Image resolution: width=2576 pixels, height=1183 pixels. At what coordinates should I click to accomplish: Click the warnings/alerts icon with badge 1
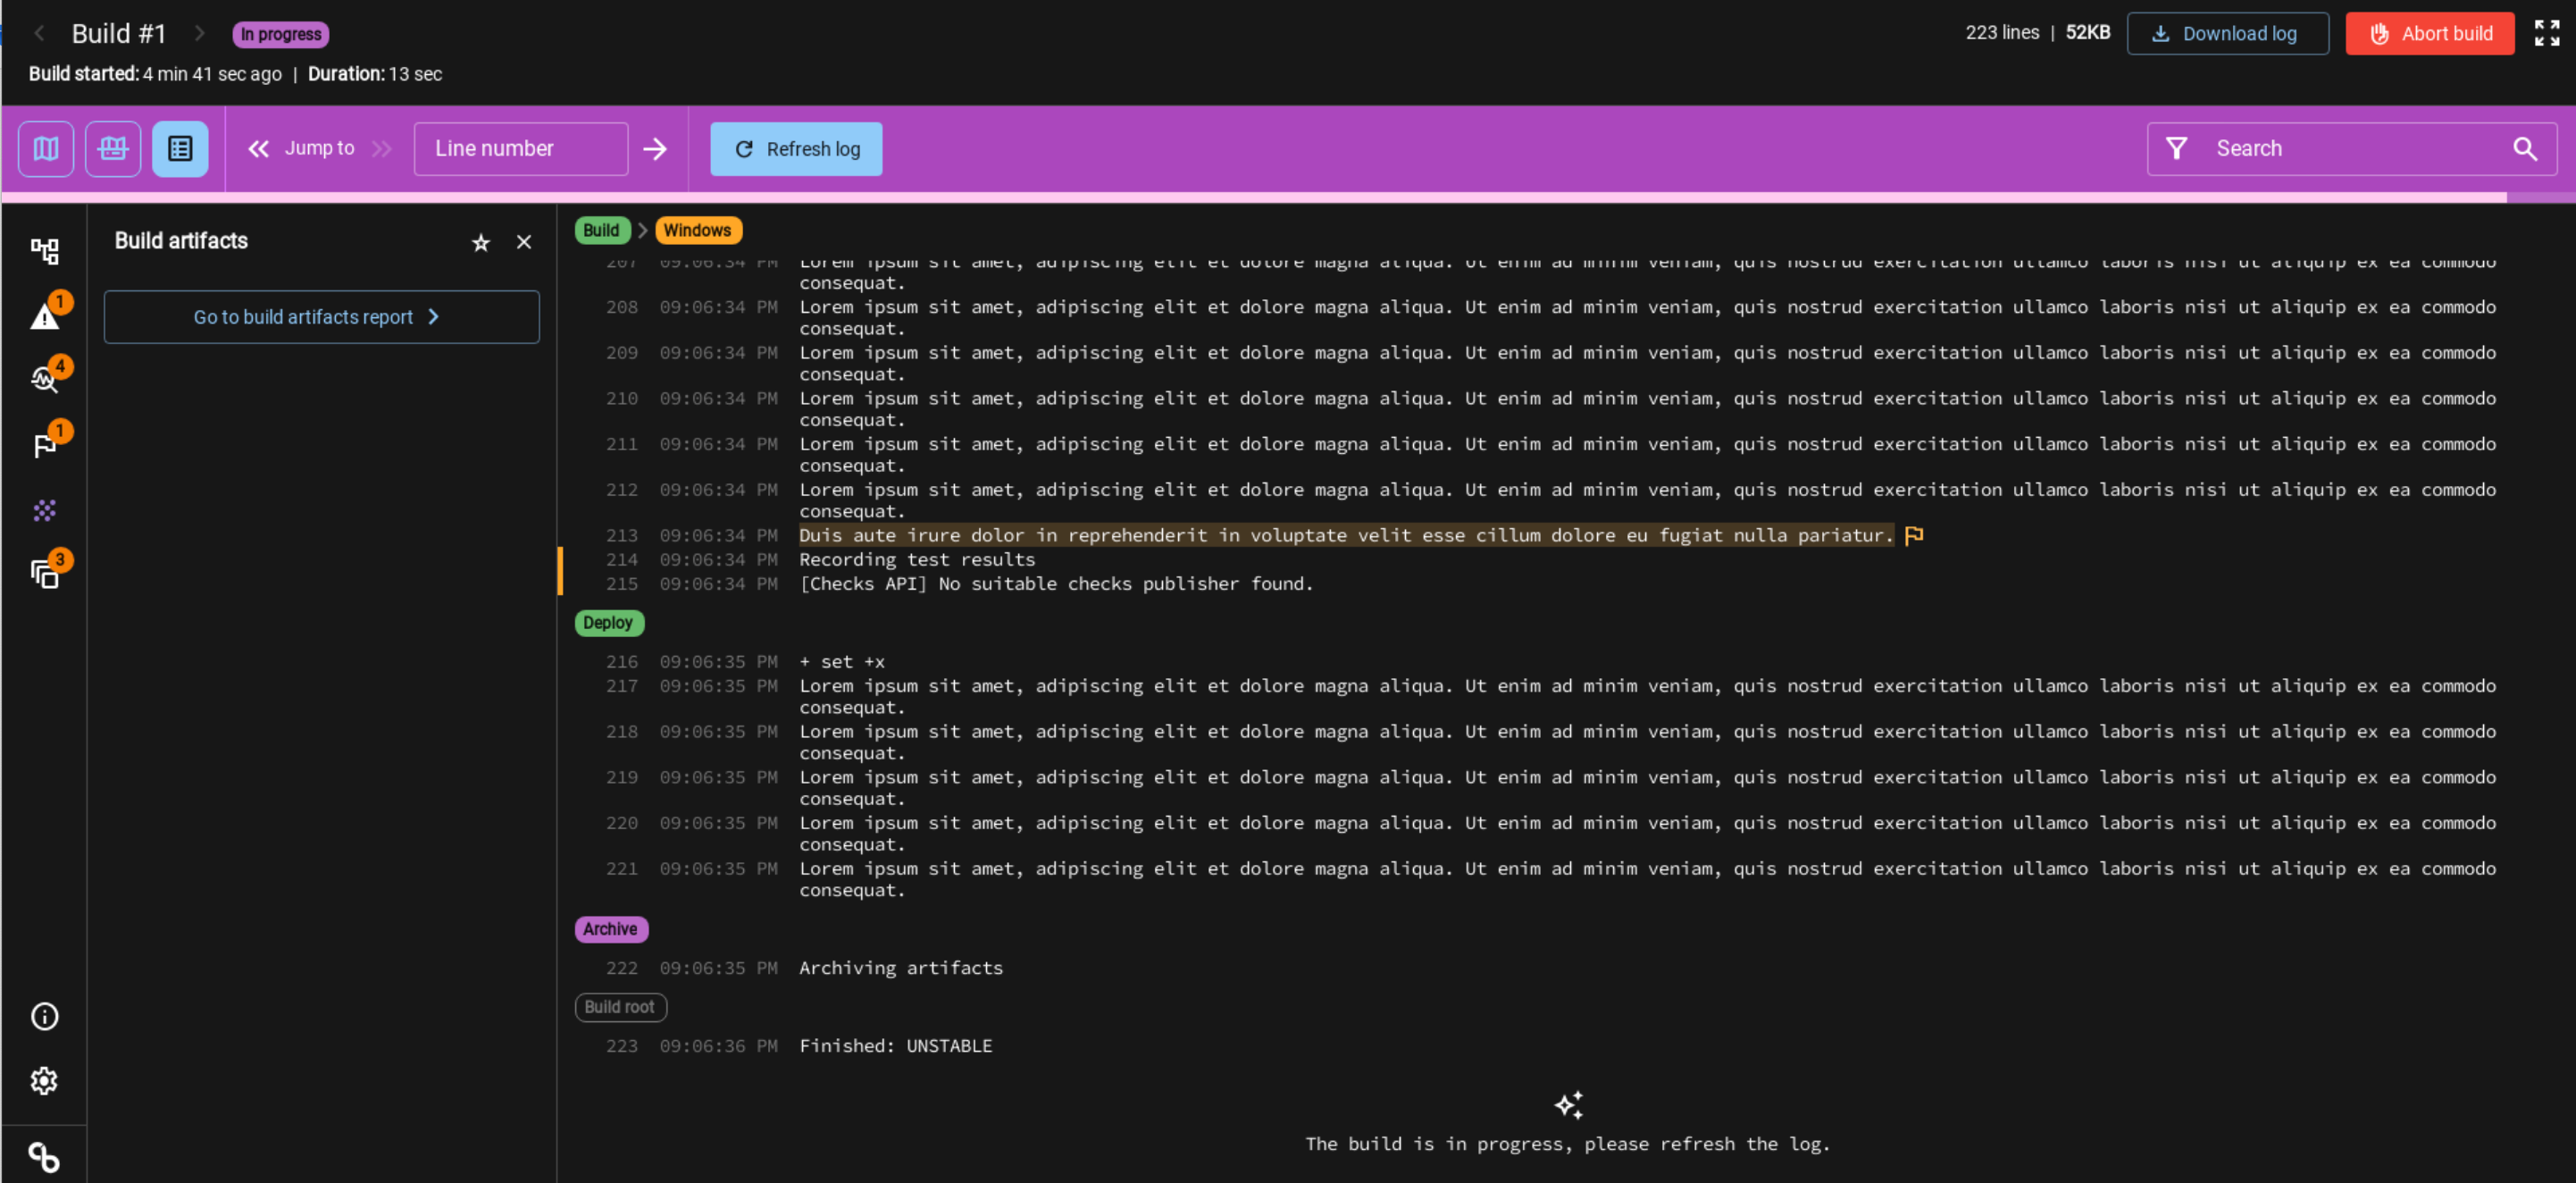click(45, 314)
